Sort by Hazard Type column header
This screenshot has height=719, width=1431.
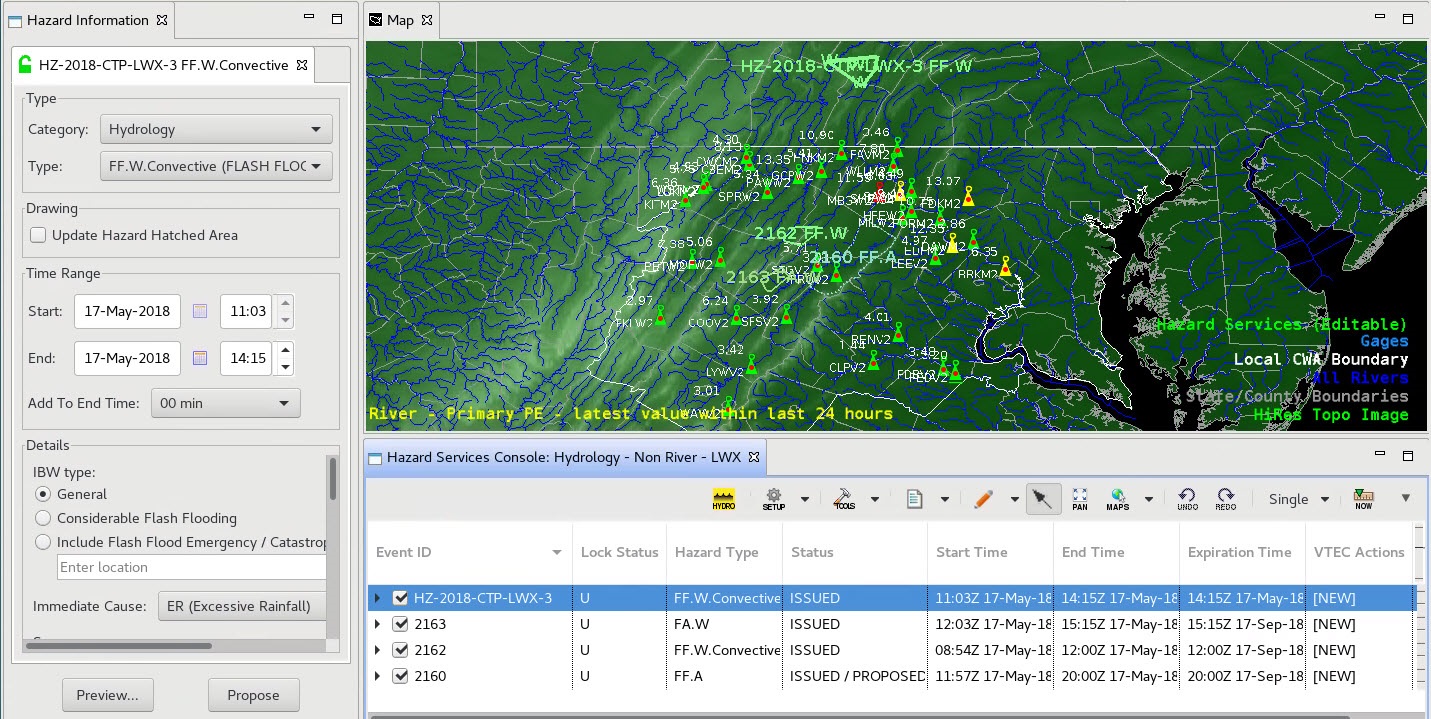[x=724, y=552]
